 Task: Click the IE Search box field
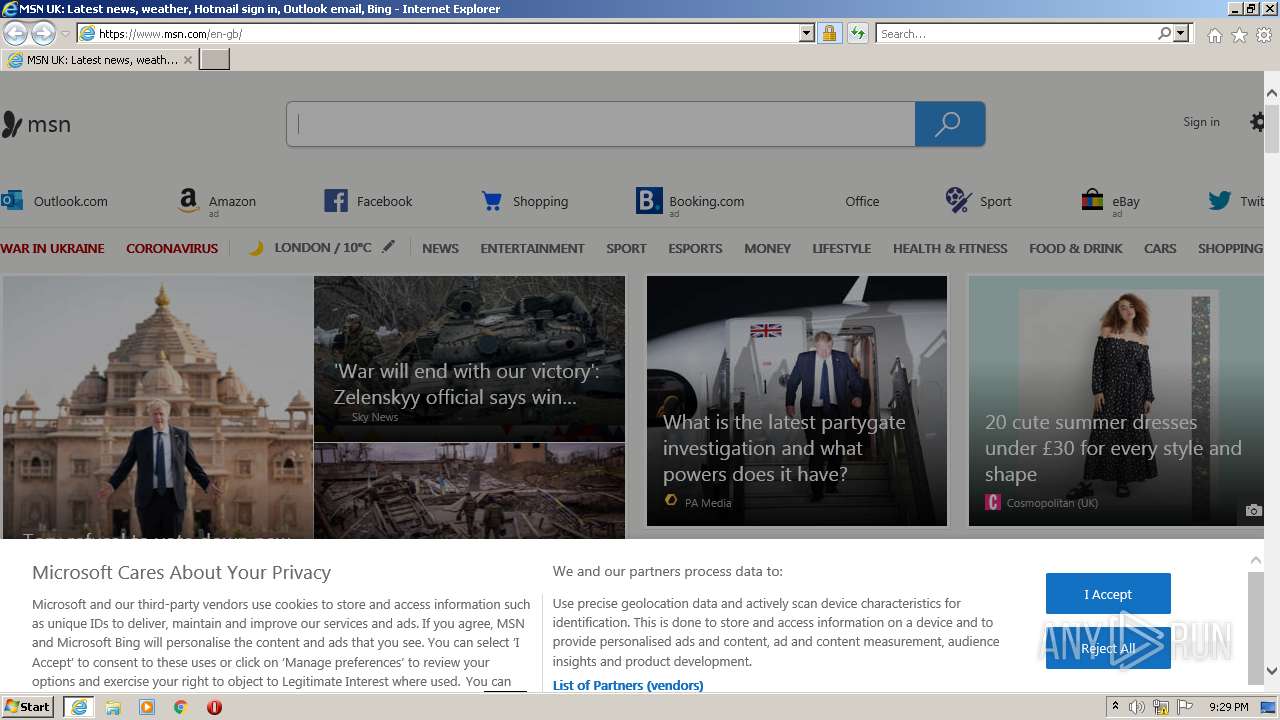(x=1016, y=33)
